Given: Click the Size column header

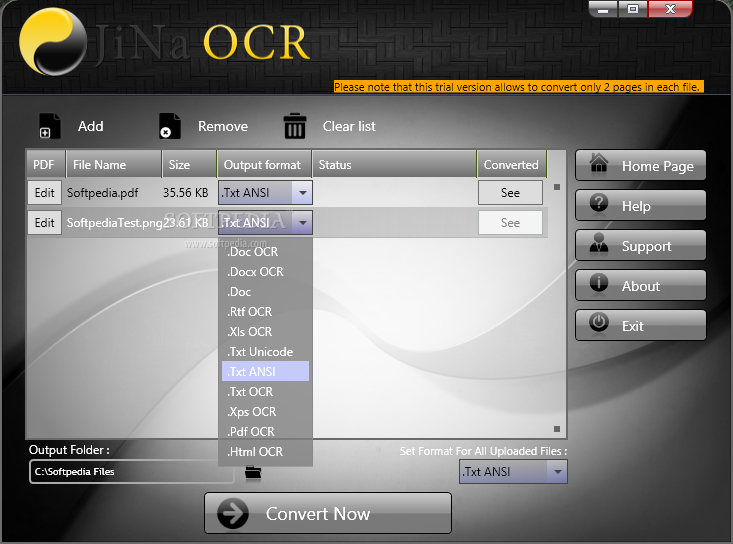Looking at the screenshot, I should [189, 165].
